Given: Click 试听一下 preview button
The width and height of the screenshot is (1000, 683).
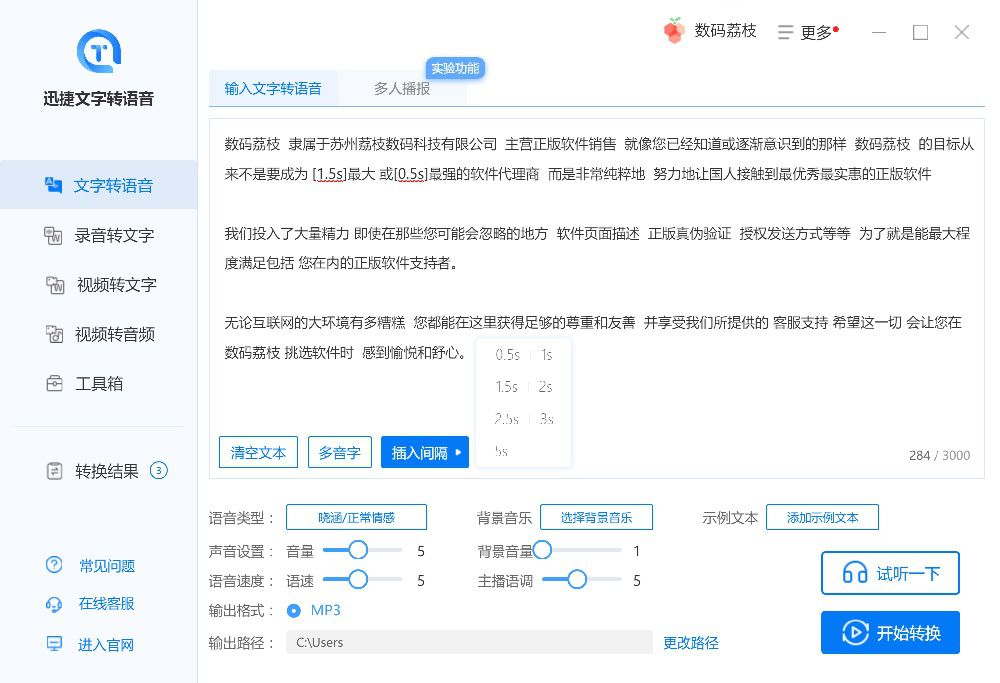Looking at the screenshot, I should [890, 573].
